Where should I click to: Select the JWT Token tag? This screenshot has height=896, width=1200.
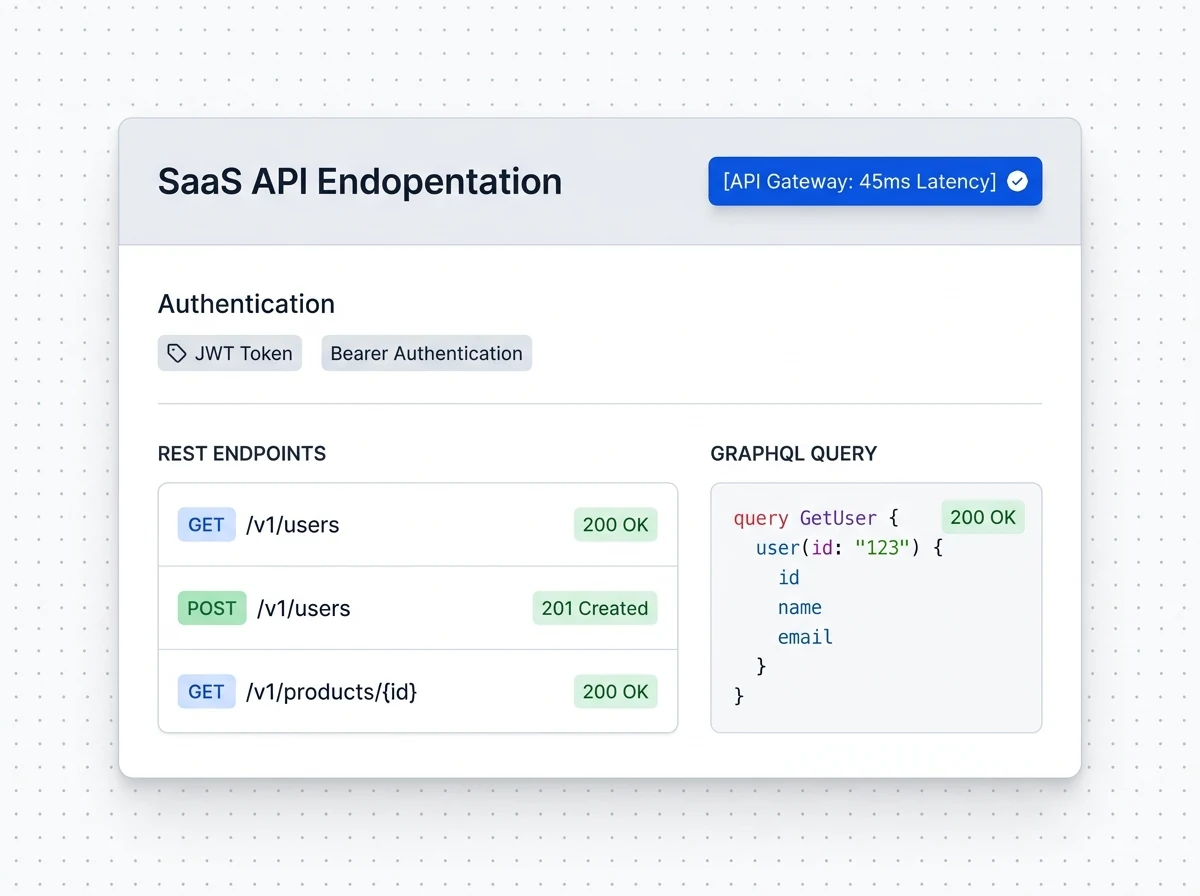point(229,353)
